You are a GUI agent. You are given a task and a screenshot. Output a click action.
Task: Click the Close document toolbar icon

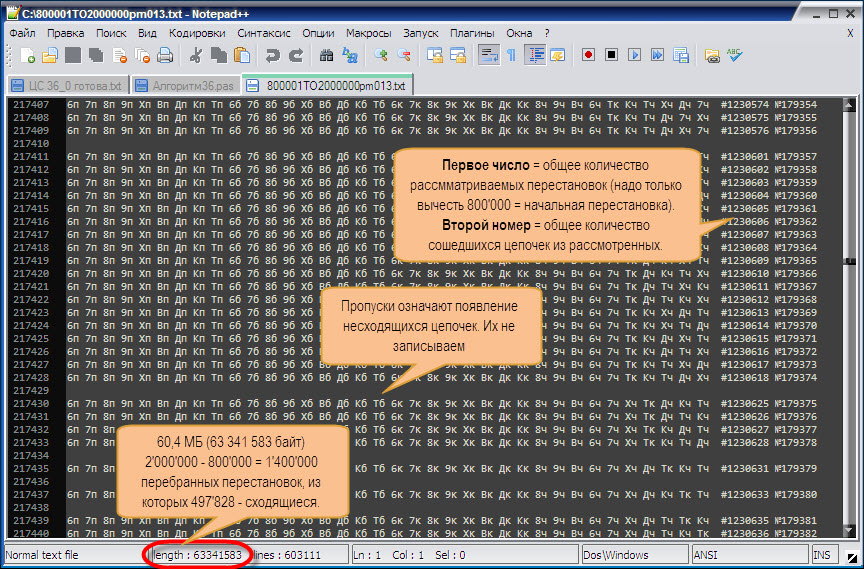point(120,56)
